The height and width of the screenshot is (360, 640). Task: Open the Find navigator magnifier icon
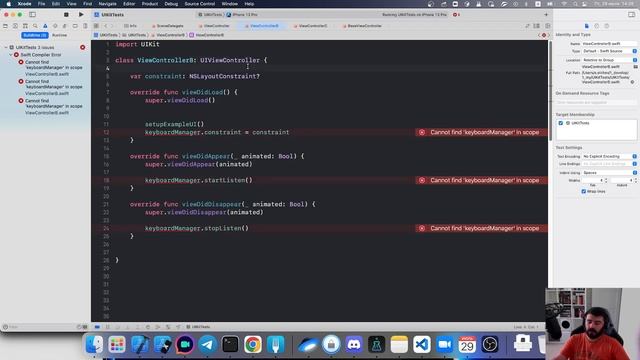35,26
